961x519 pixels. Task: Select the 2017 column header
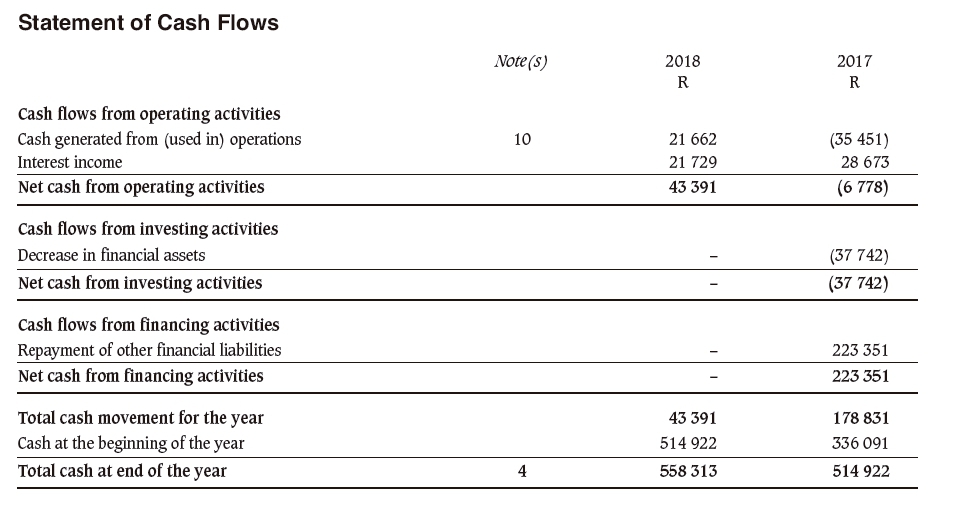(x=853, y=61)
